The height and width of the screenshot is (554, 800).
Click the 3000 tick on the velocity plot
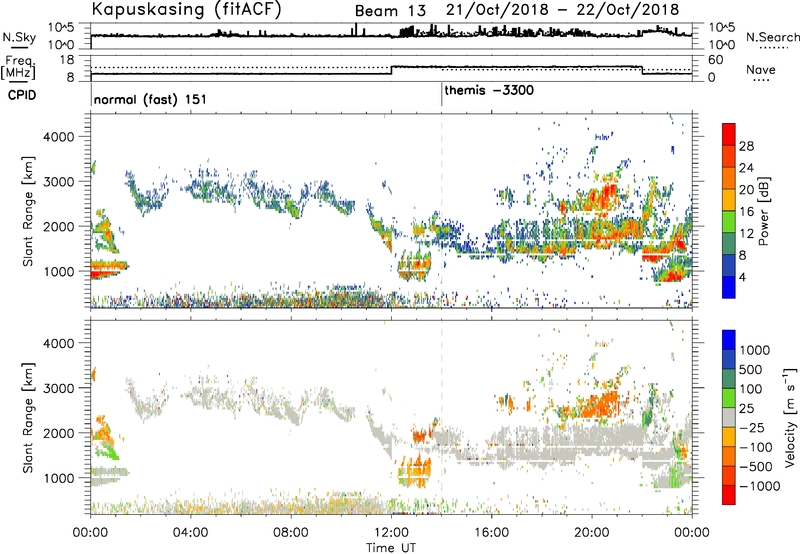point(59,388)
